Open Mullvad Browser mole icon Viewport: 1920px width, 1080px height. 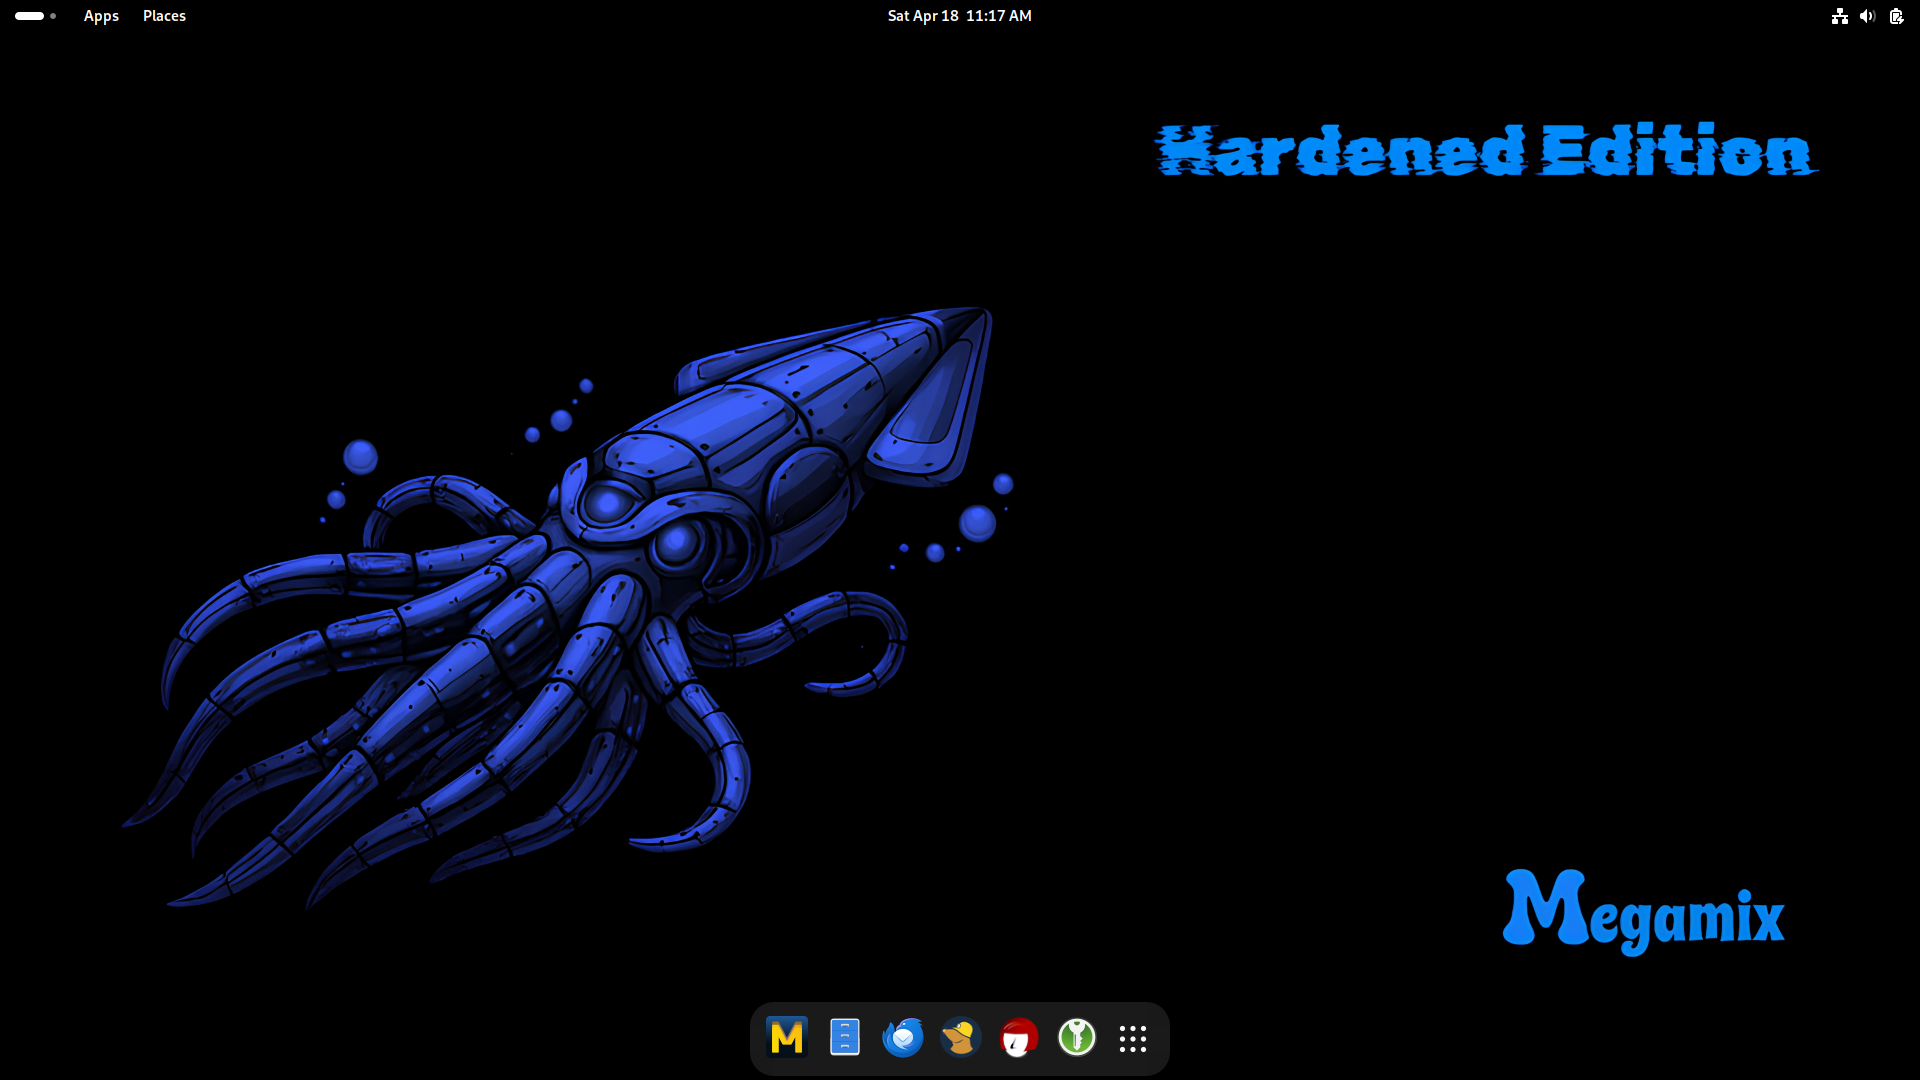961,1038
